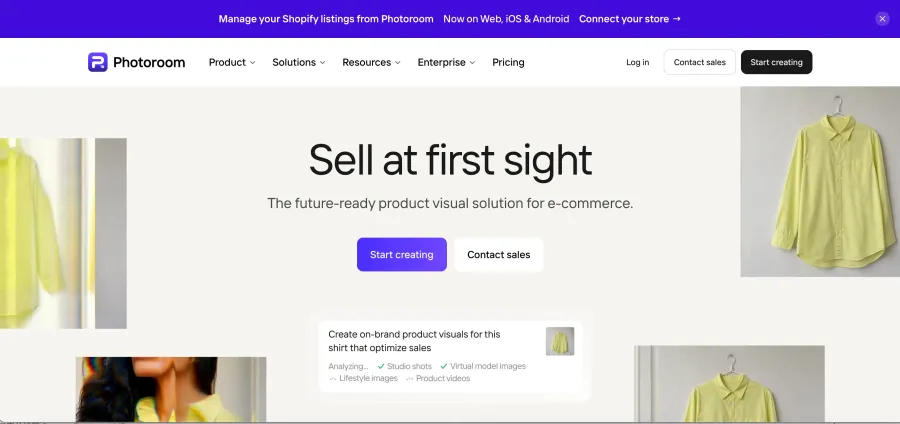Open the small shirt thumbnail in prompt card
The width and height of the screenshot is (900, 424).
click(x=560, y=341)
